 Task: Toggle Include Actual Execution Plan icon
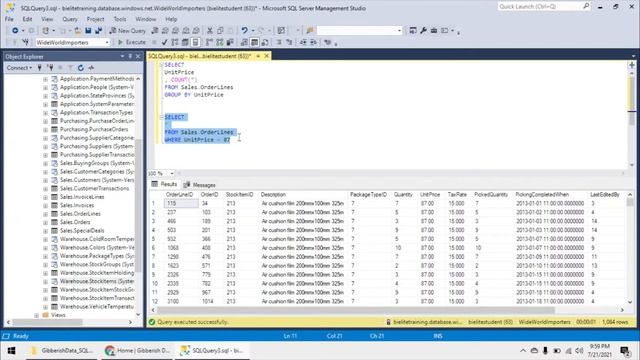(x=209, y=42)
